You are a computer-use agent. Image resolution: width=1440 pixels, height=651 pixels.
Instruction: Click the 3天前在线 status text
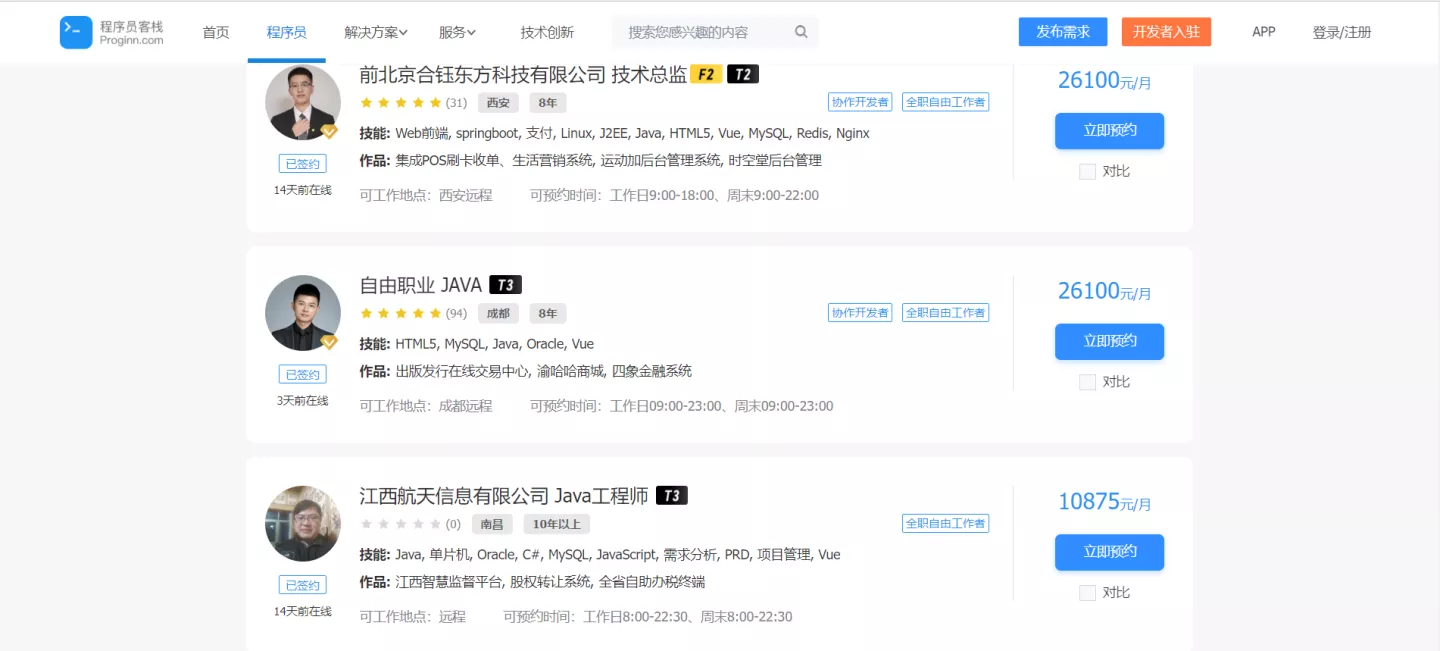(x=303, y=401)
